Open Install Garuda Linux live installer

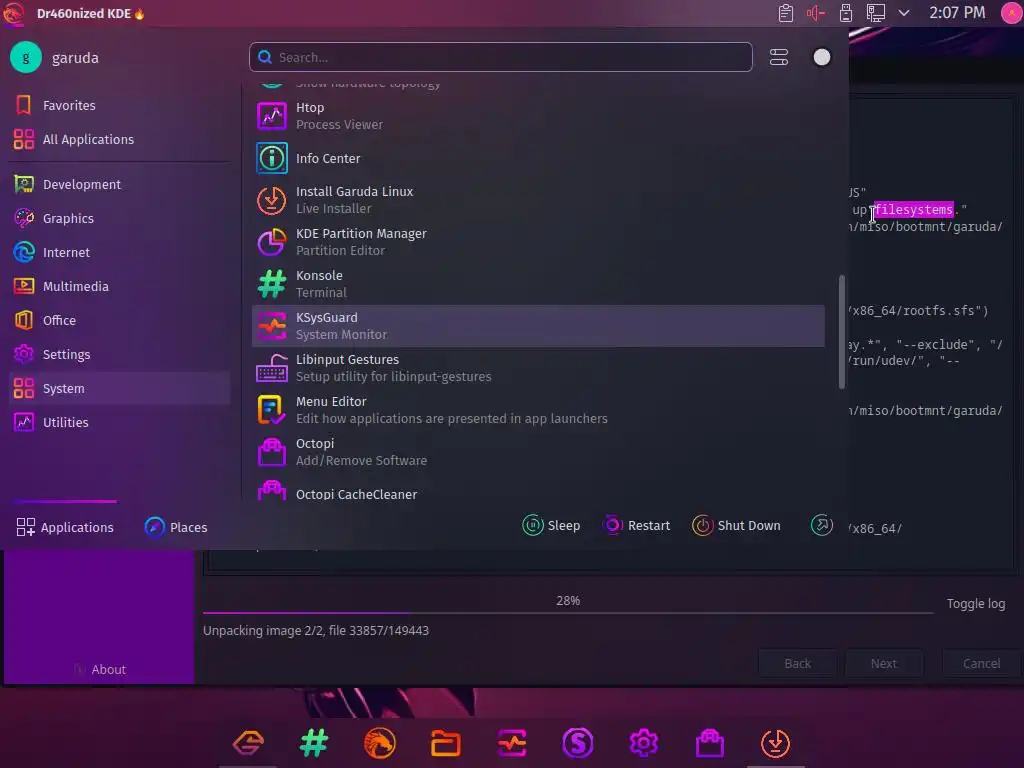(538, 200)
